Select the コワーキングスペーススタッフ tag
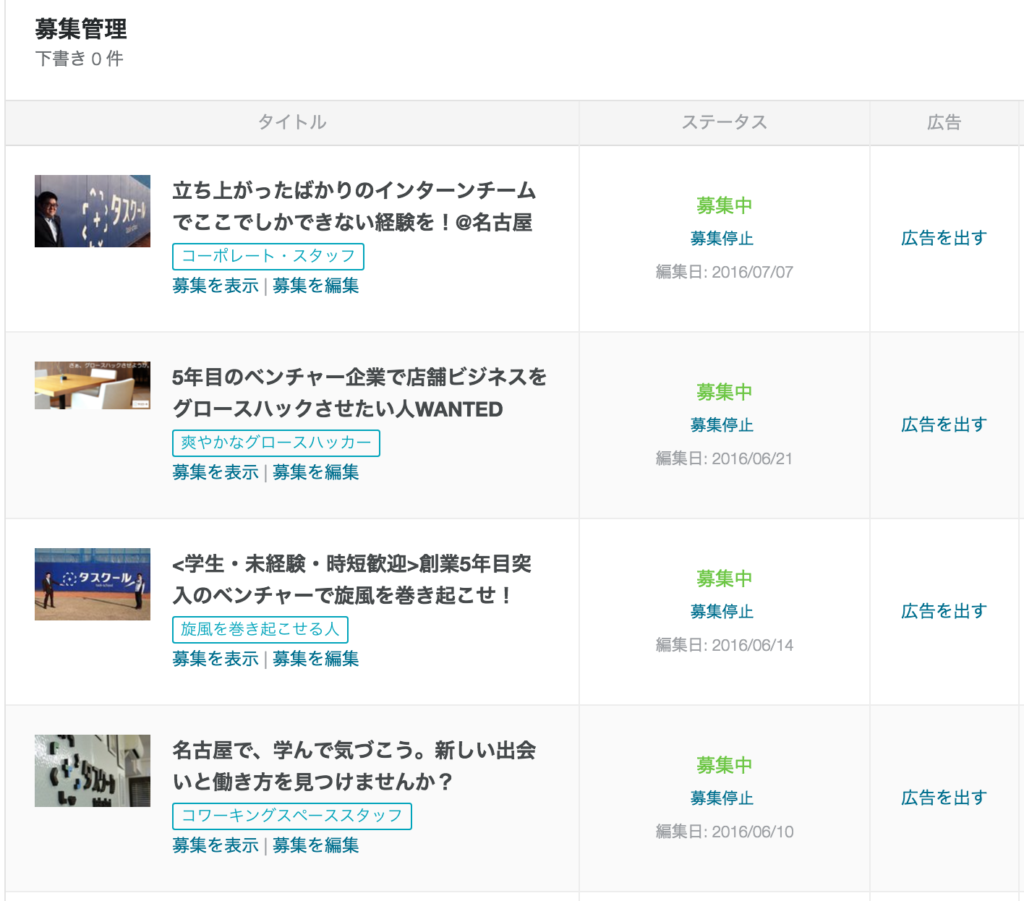This screenshot has width=1024, height=901. pos(292,816)
